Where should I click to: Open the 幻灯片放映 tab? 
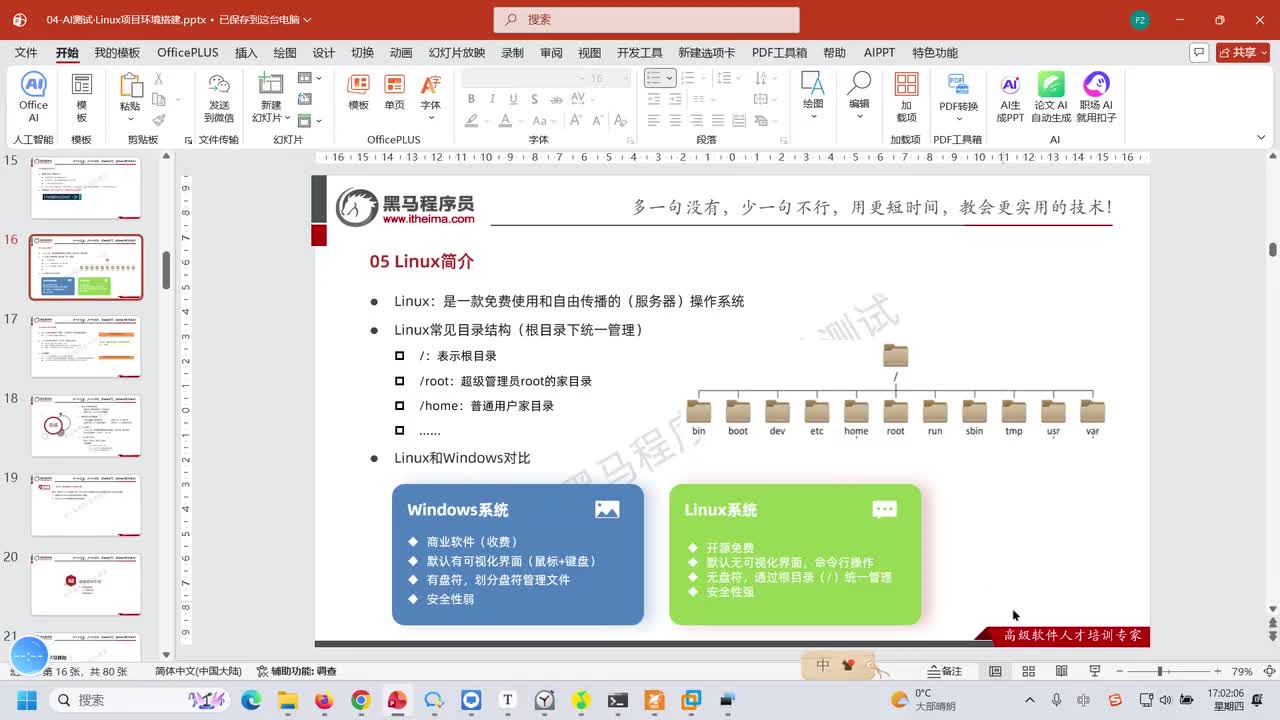(x=457, y=53)
